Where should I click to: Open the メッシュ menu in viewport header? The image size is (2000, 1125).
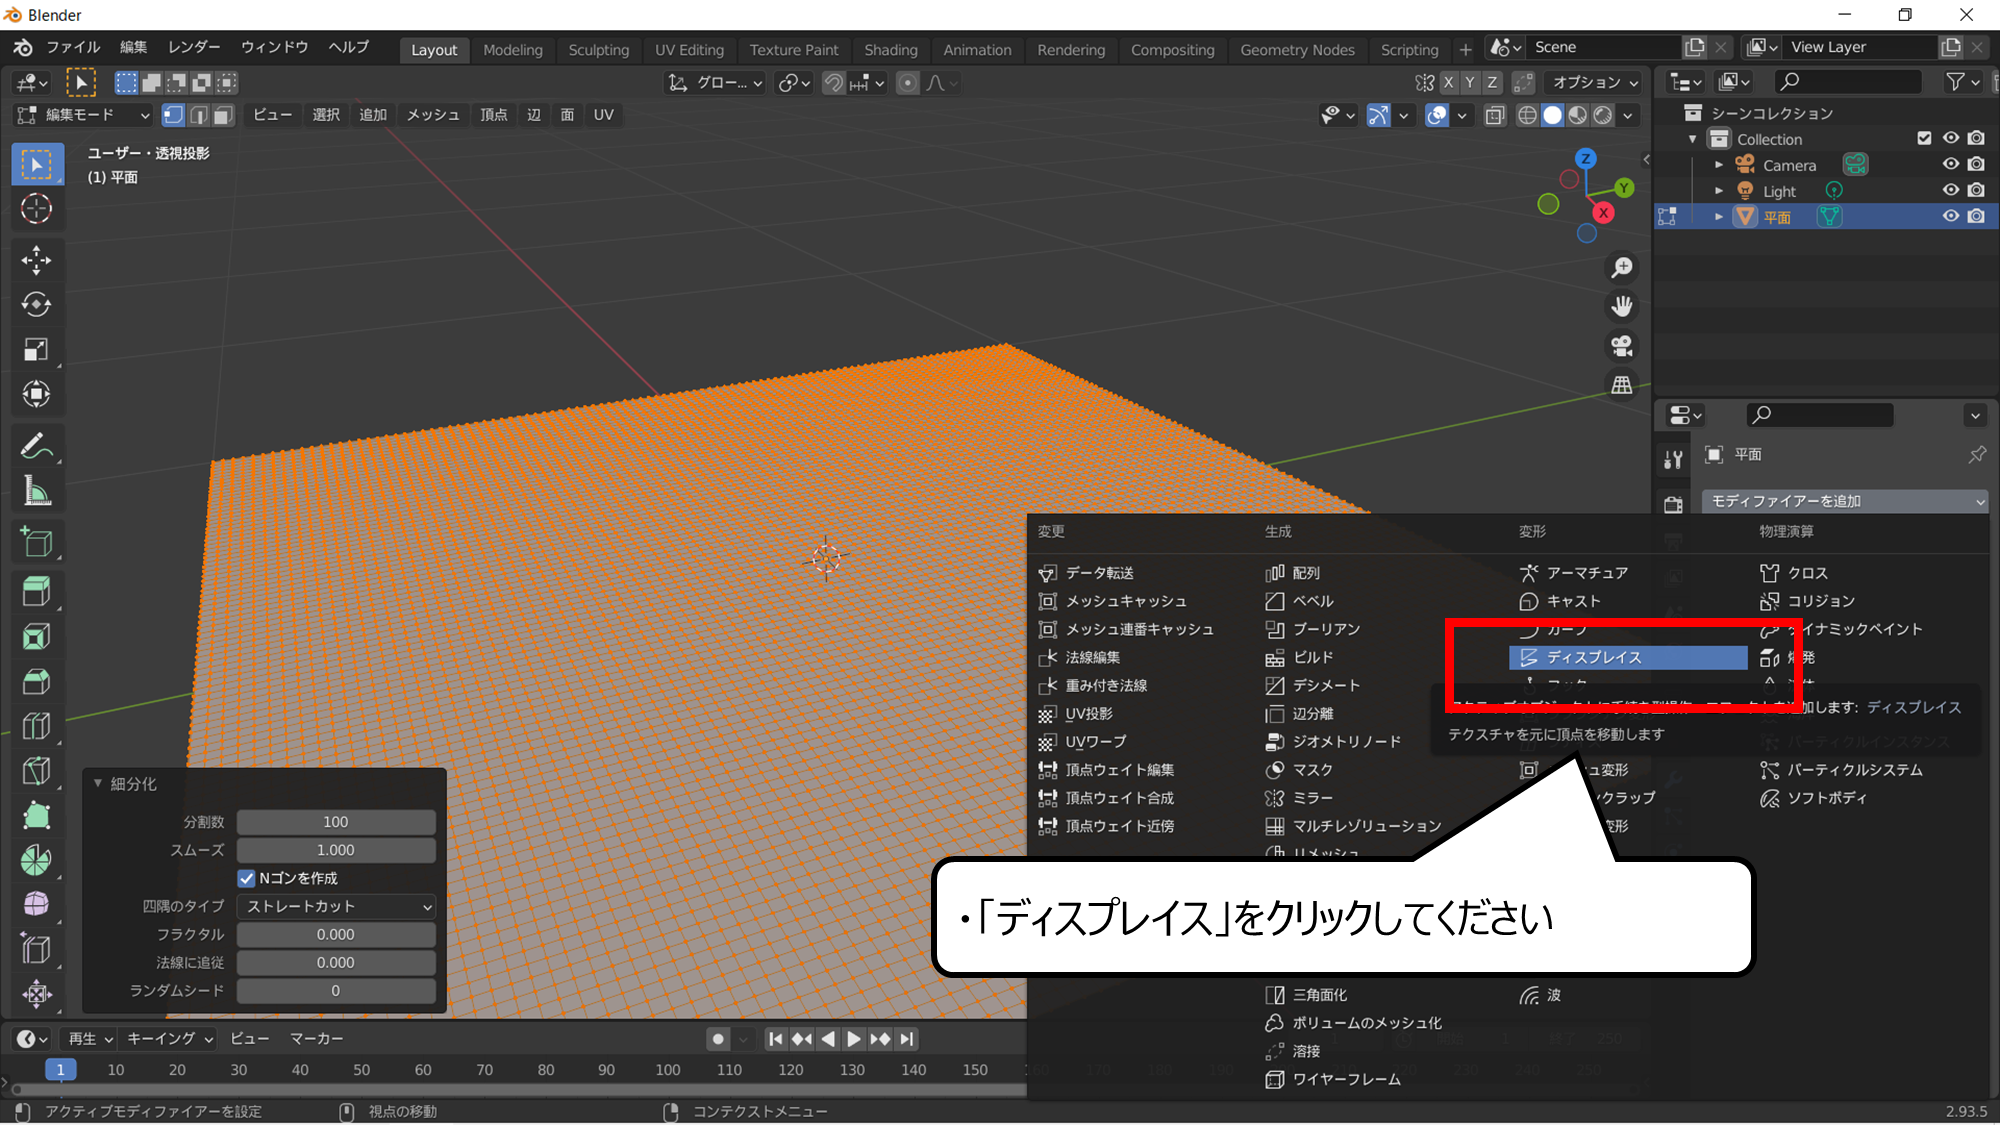tap(433, 115)
